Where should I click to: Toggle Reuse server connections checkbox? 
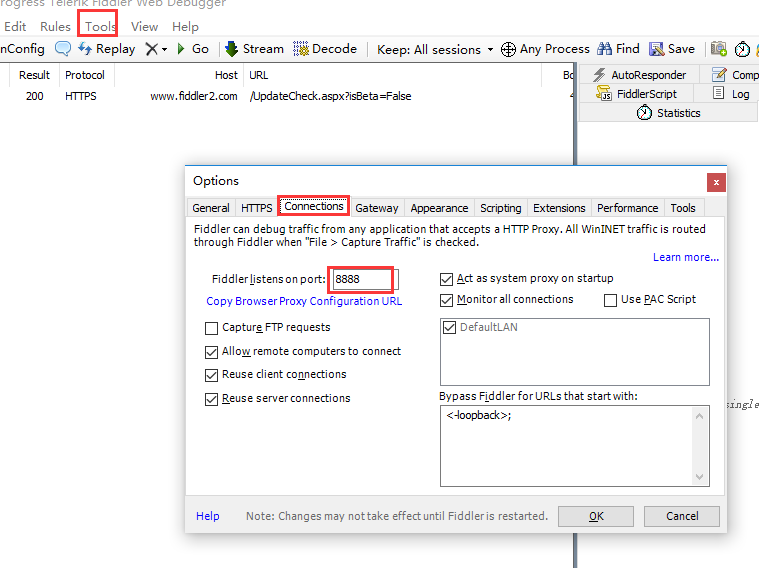(212, 399)
